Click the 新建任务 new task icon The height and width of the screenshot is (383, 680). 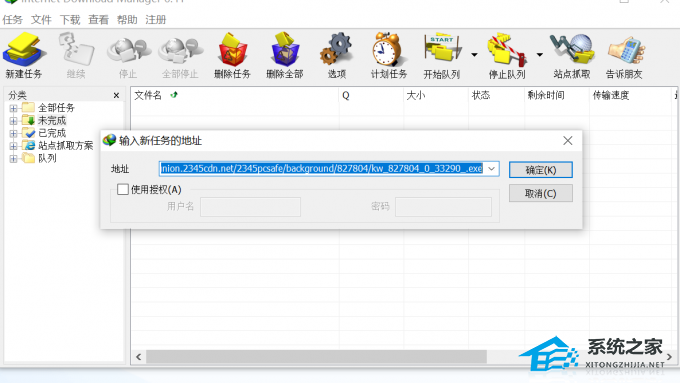pos(23,49)
